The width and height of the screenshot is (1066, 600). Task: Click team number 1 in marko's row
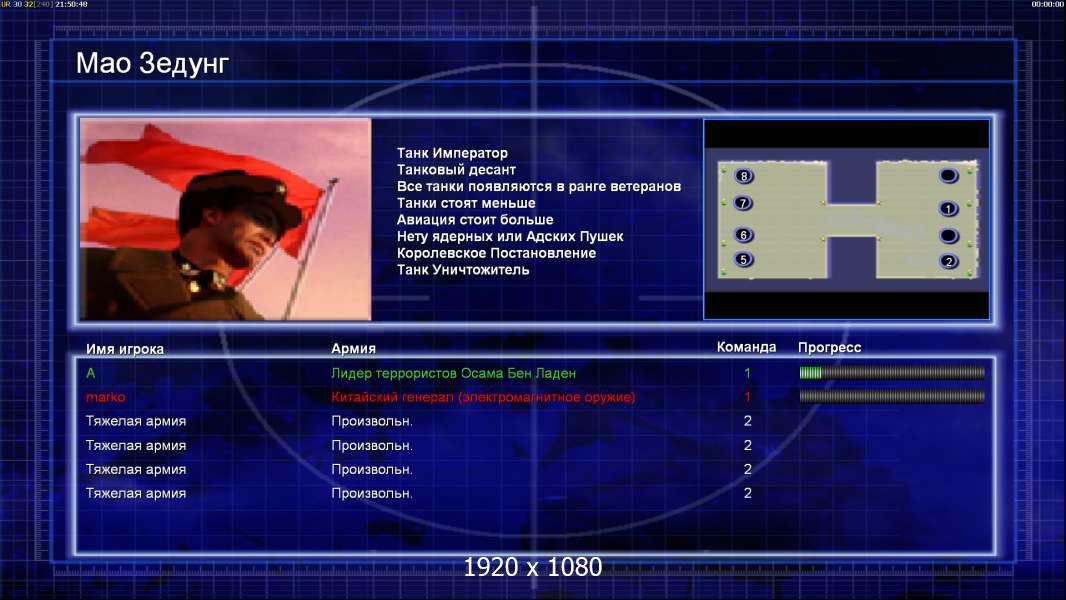click(747, 396)
